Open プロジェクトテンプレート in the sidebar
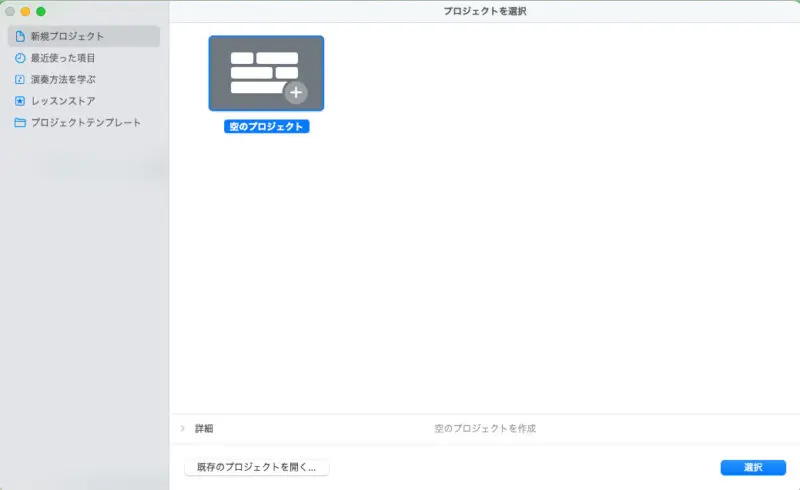The height and width of the screenshot is (490, 800). click(x=84, y=122)
